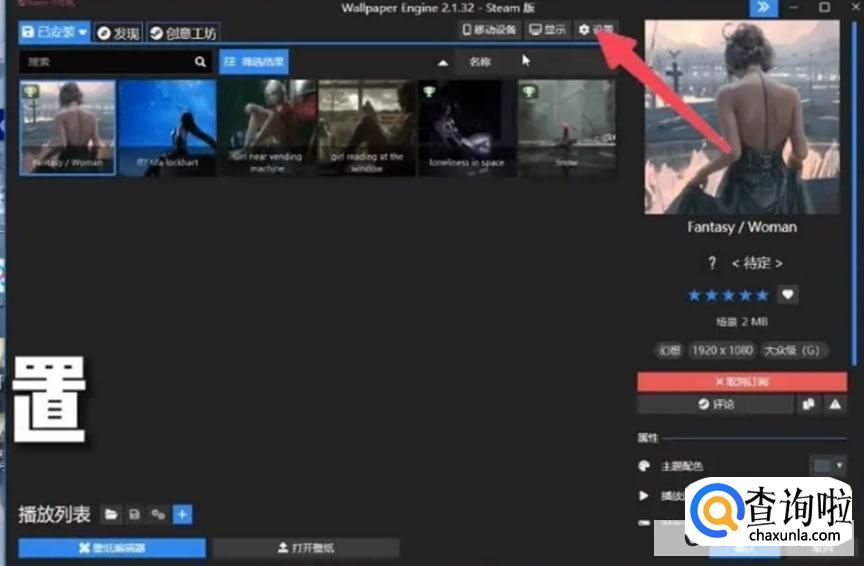Click the red 取消订阅 unsubscribe button

742,382
